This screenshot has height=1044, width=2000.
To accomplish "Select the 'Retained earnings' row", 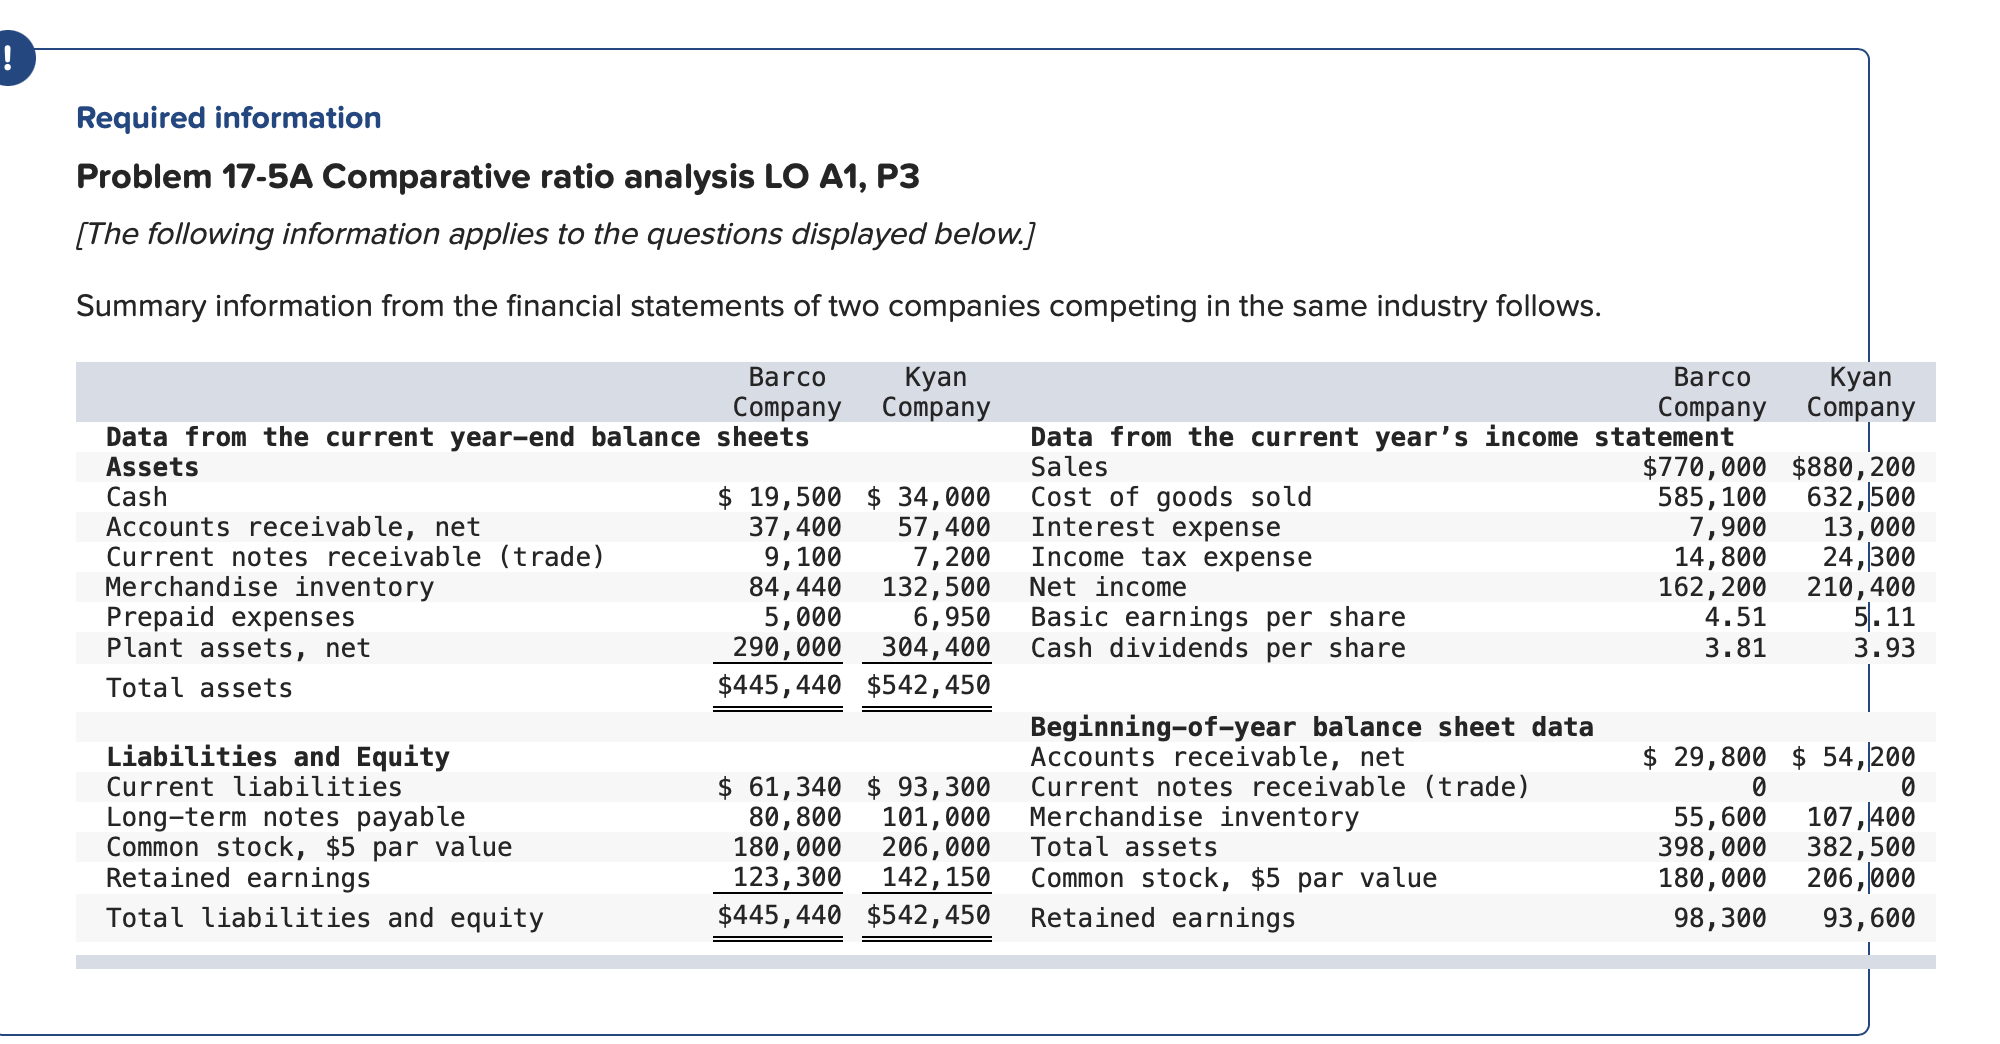I will point(240,879).
